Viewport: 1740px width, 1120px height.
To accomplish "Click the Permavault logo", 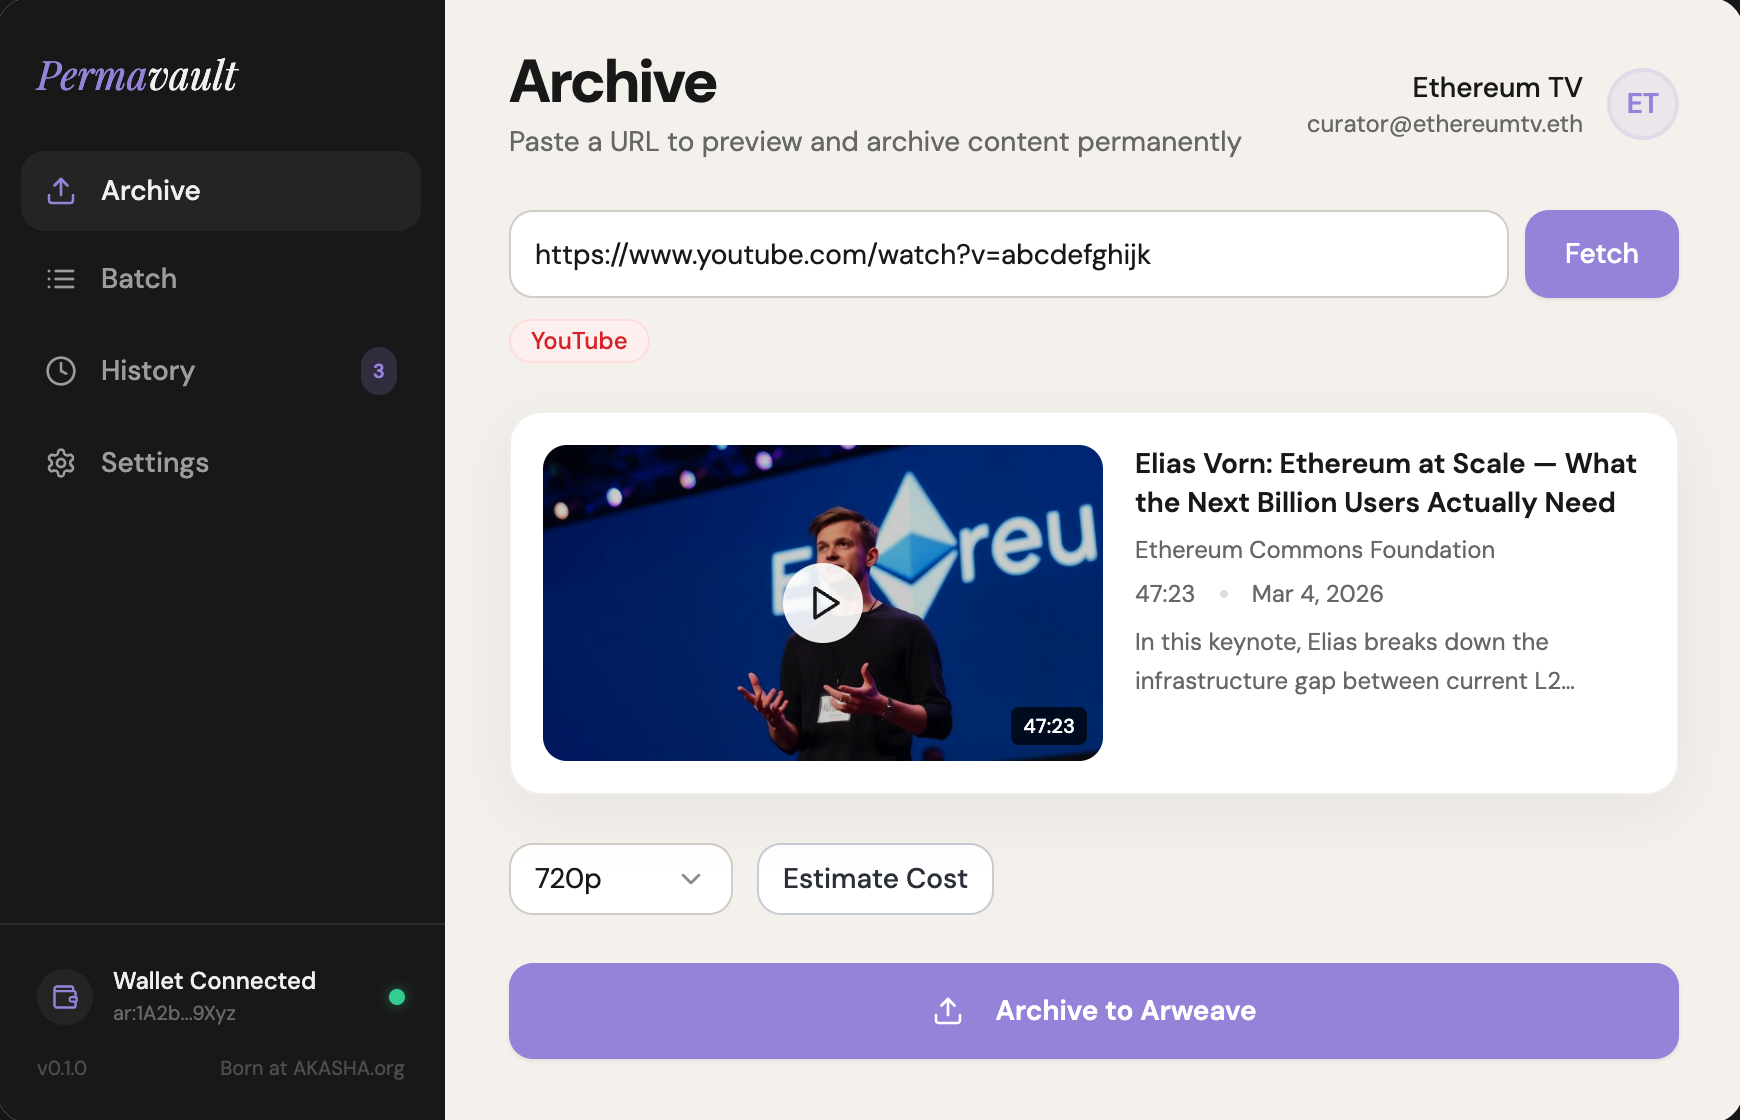I will [x=136, y=76].
